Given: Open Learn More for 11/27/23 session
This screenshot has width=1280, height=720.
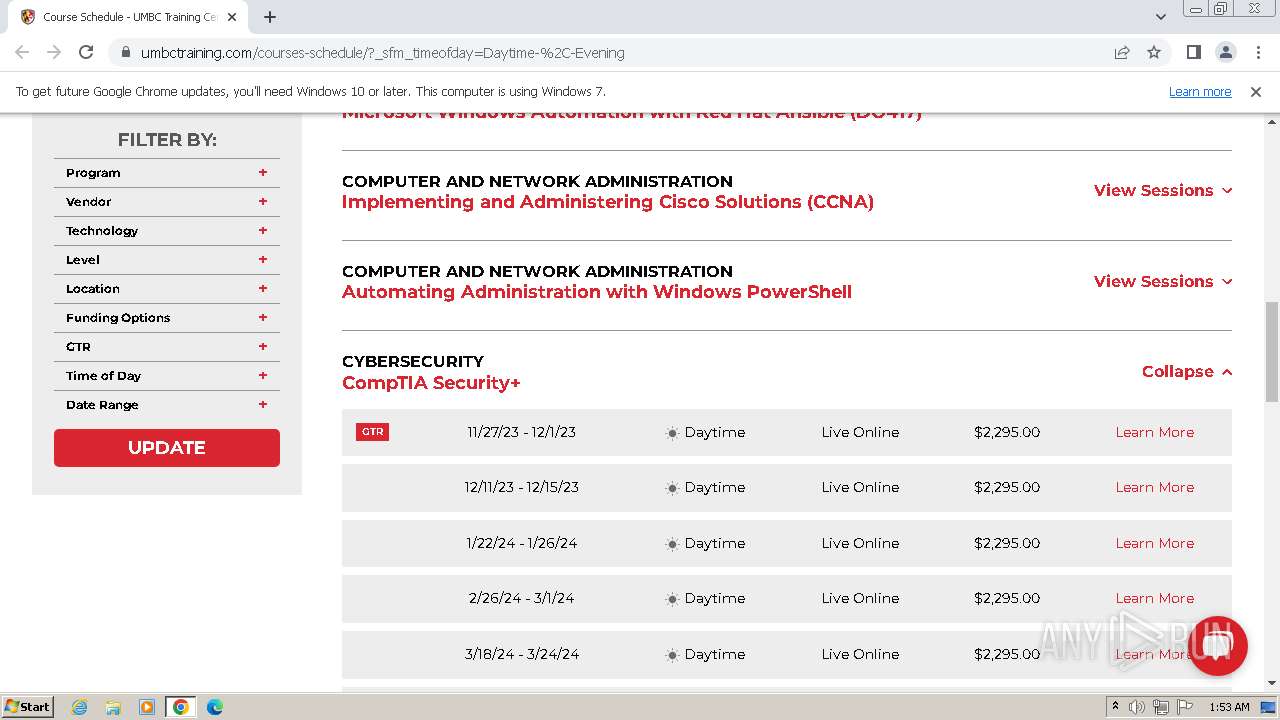Looking at the screenshot, I should pos(1155,432).
